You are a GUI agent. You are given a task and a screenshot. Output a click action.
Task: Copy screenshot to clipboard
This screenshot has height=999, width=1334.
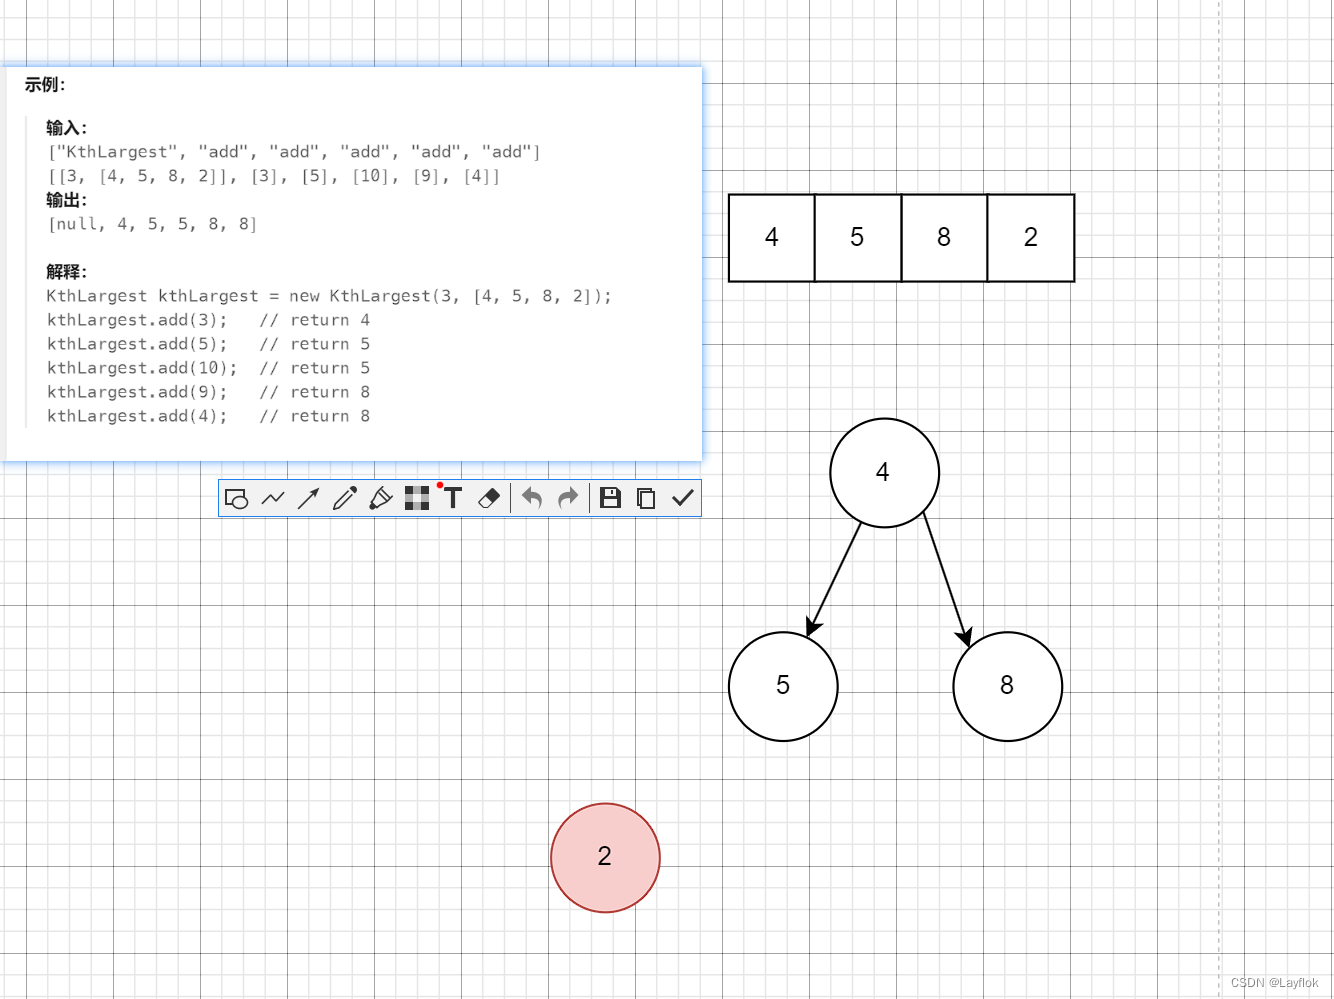tap(646, 498)
